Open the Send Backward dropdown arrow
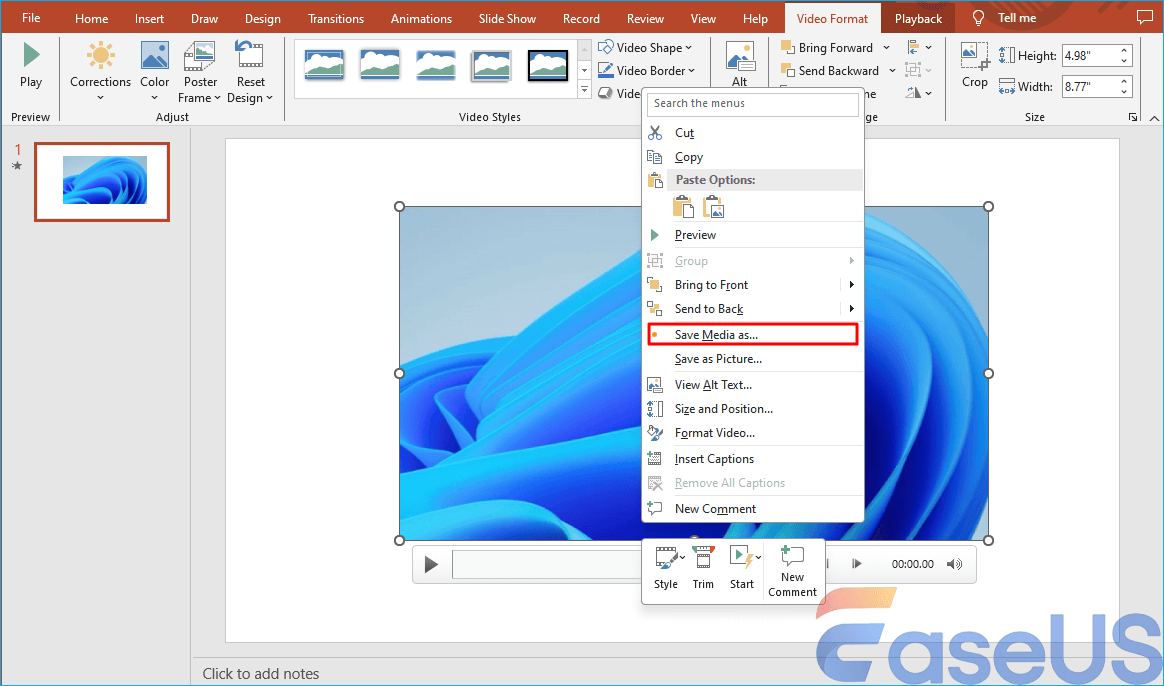1164x686 pixels. coord(892,71)
